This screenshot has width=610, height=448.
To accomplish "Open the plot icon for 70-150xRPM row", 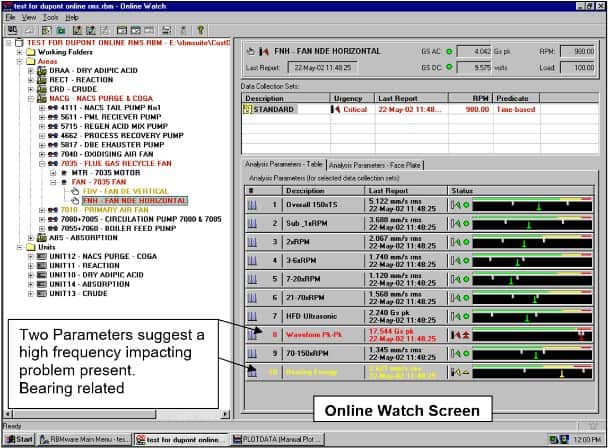I will (252, 354).
